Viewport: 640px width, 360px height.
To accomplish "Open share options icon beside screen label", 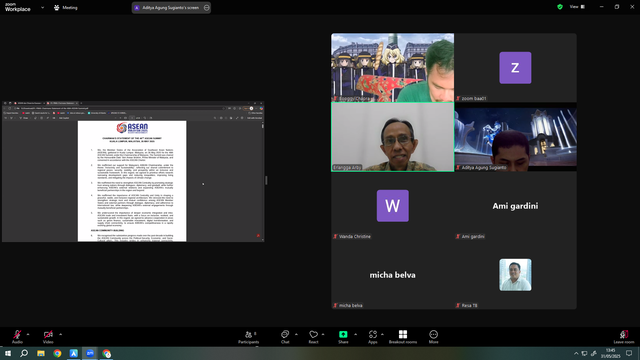I will point(207,7).
